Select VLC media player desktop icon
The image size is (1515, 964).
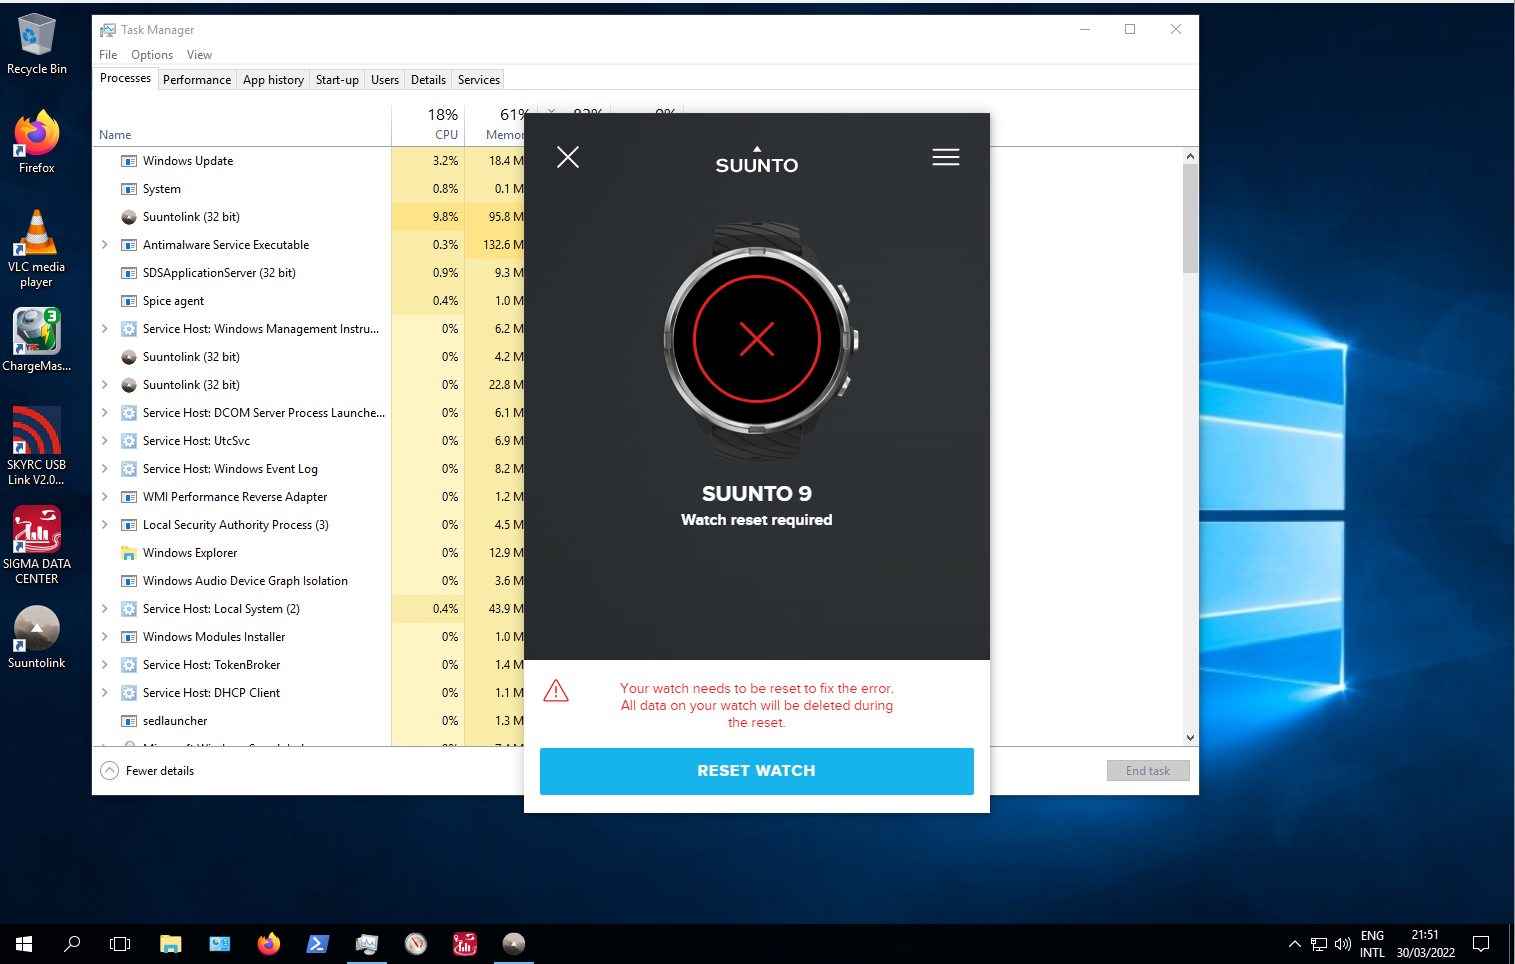point(37,249)
